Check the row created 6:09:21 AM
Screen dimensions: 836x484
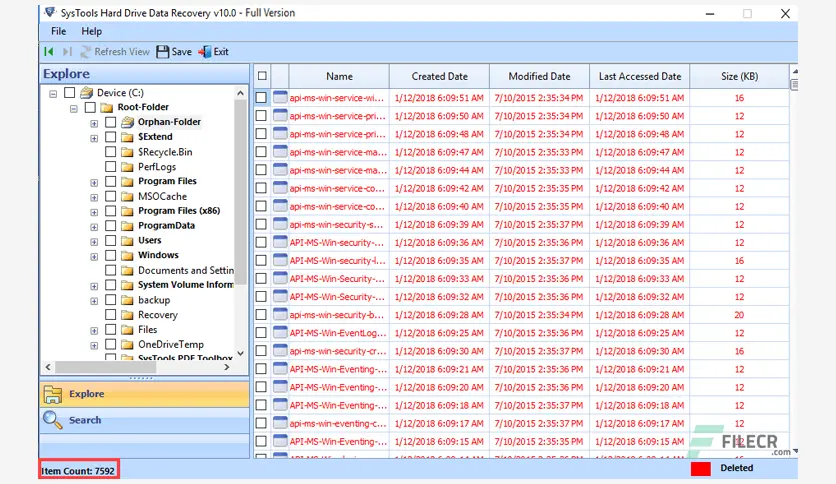[x=261, y=369]
